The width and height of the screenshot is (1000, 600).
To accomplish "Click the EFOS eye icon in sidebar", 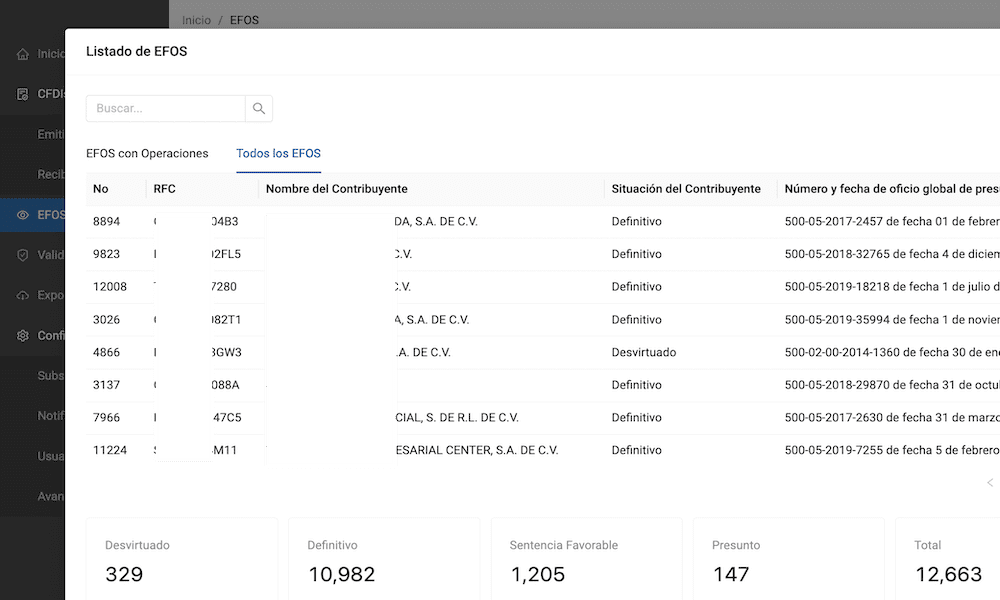I will pyautogui.click(x=23, y=215).
